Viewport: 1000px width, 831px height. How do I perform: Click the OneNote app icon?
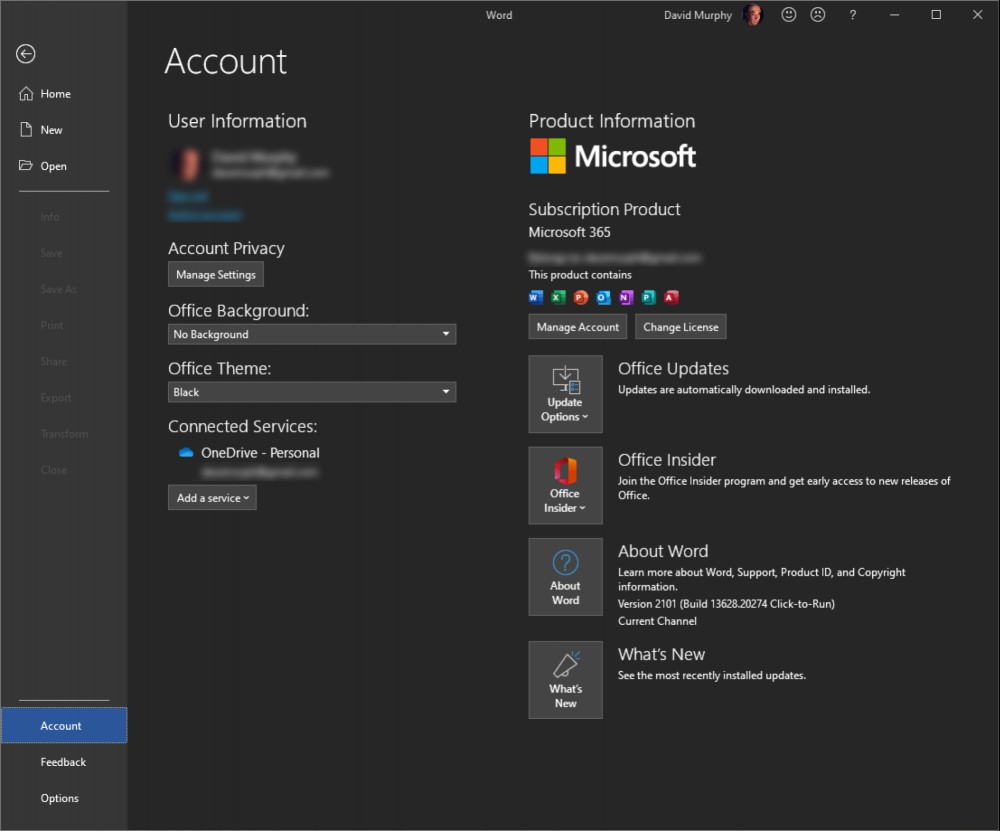pyautogui.click(x=626, y=297)
